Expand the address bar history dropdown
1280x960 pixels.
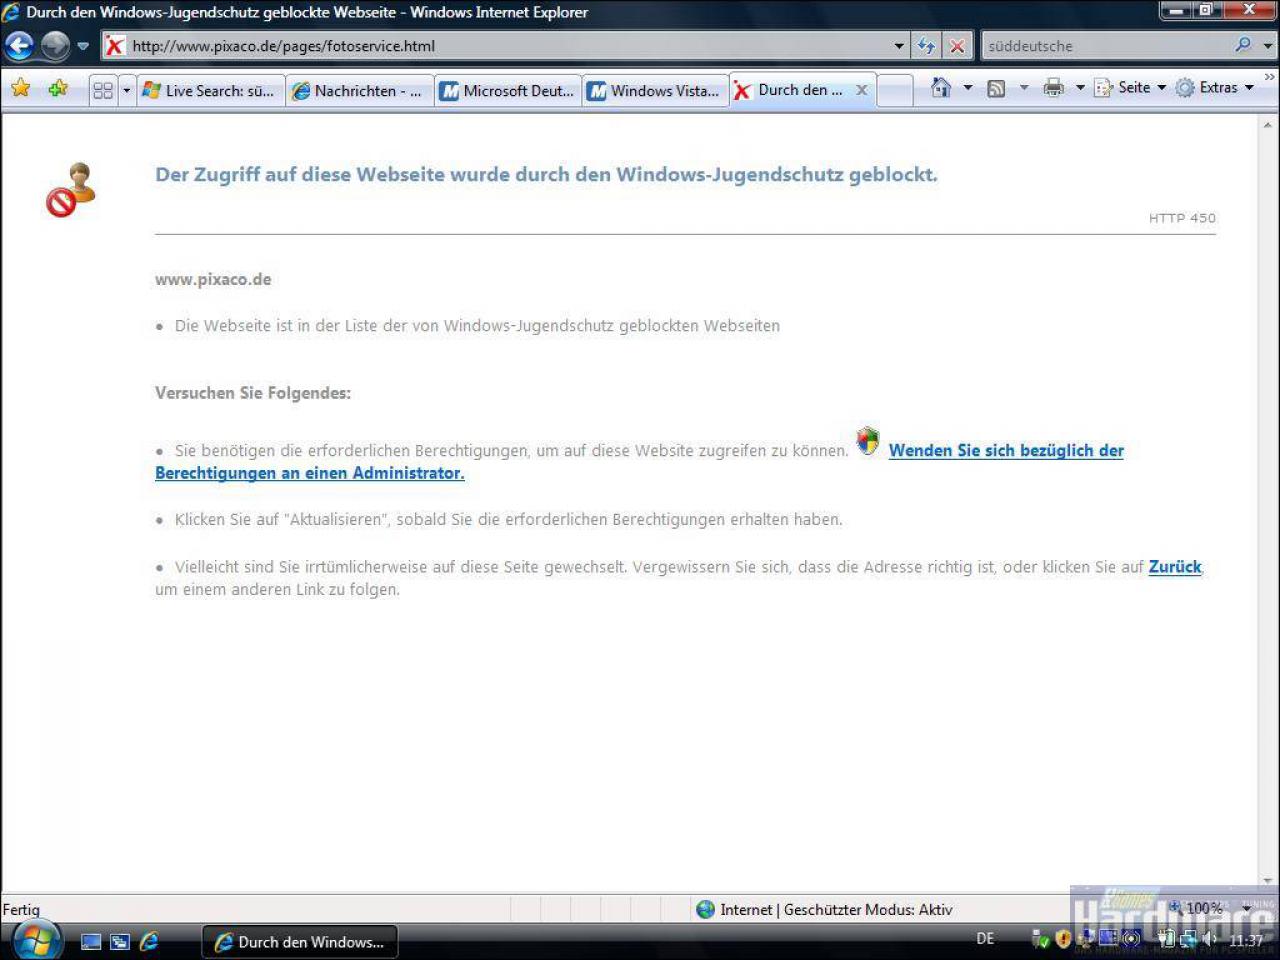pos(899,46)
